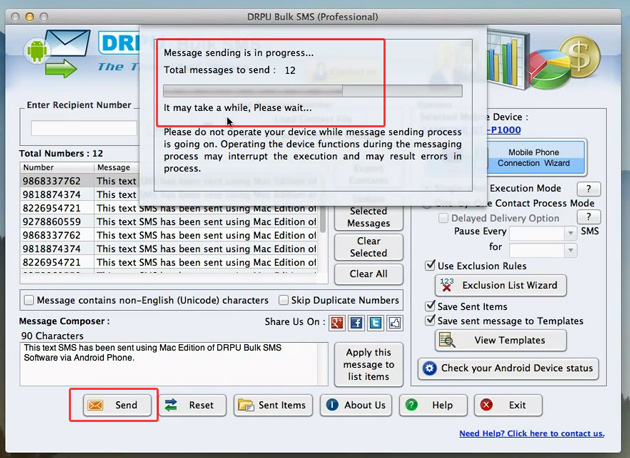Image resolution: width=630 pixels, height=458 pixels.
Task: Click the P1000 device link
Action: [504, 130]
